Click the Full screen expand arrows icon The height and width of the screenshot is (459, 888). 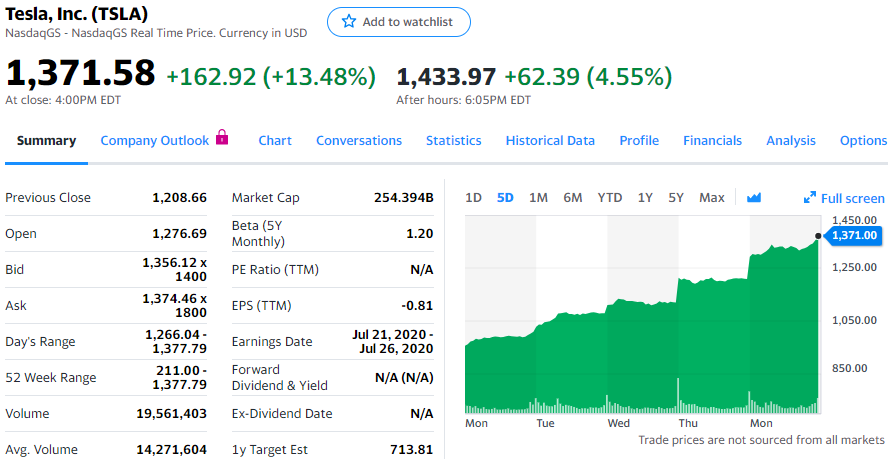point(810,198)
